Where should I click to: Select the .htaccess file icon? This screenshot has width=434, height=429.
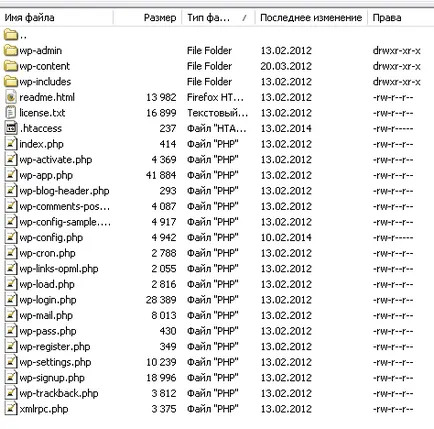[11, 128]
